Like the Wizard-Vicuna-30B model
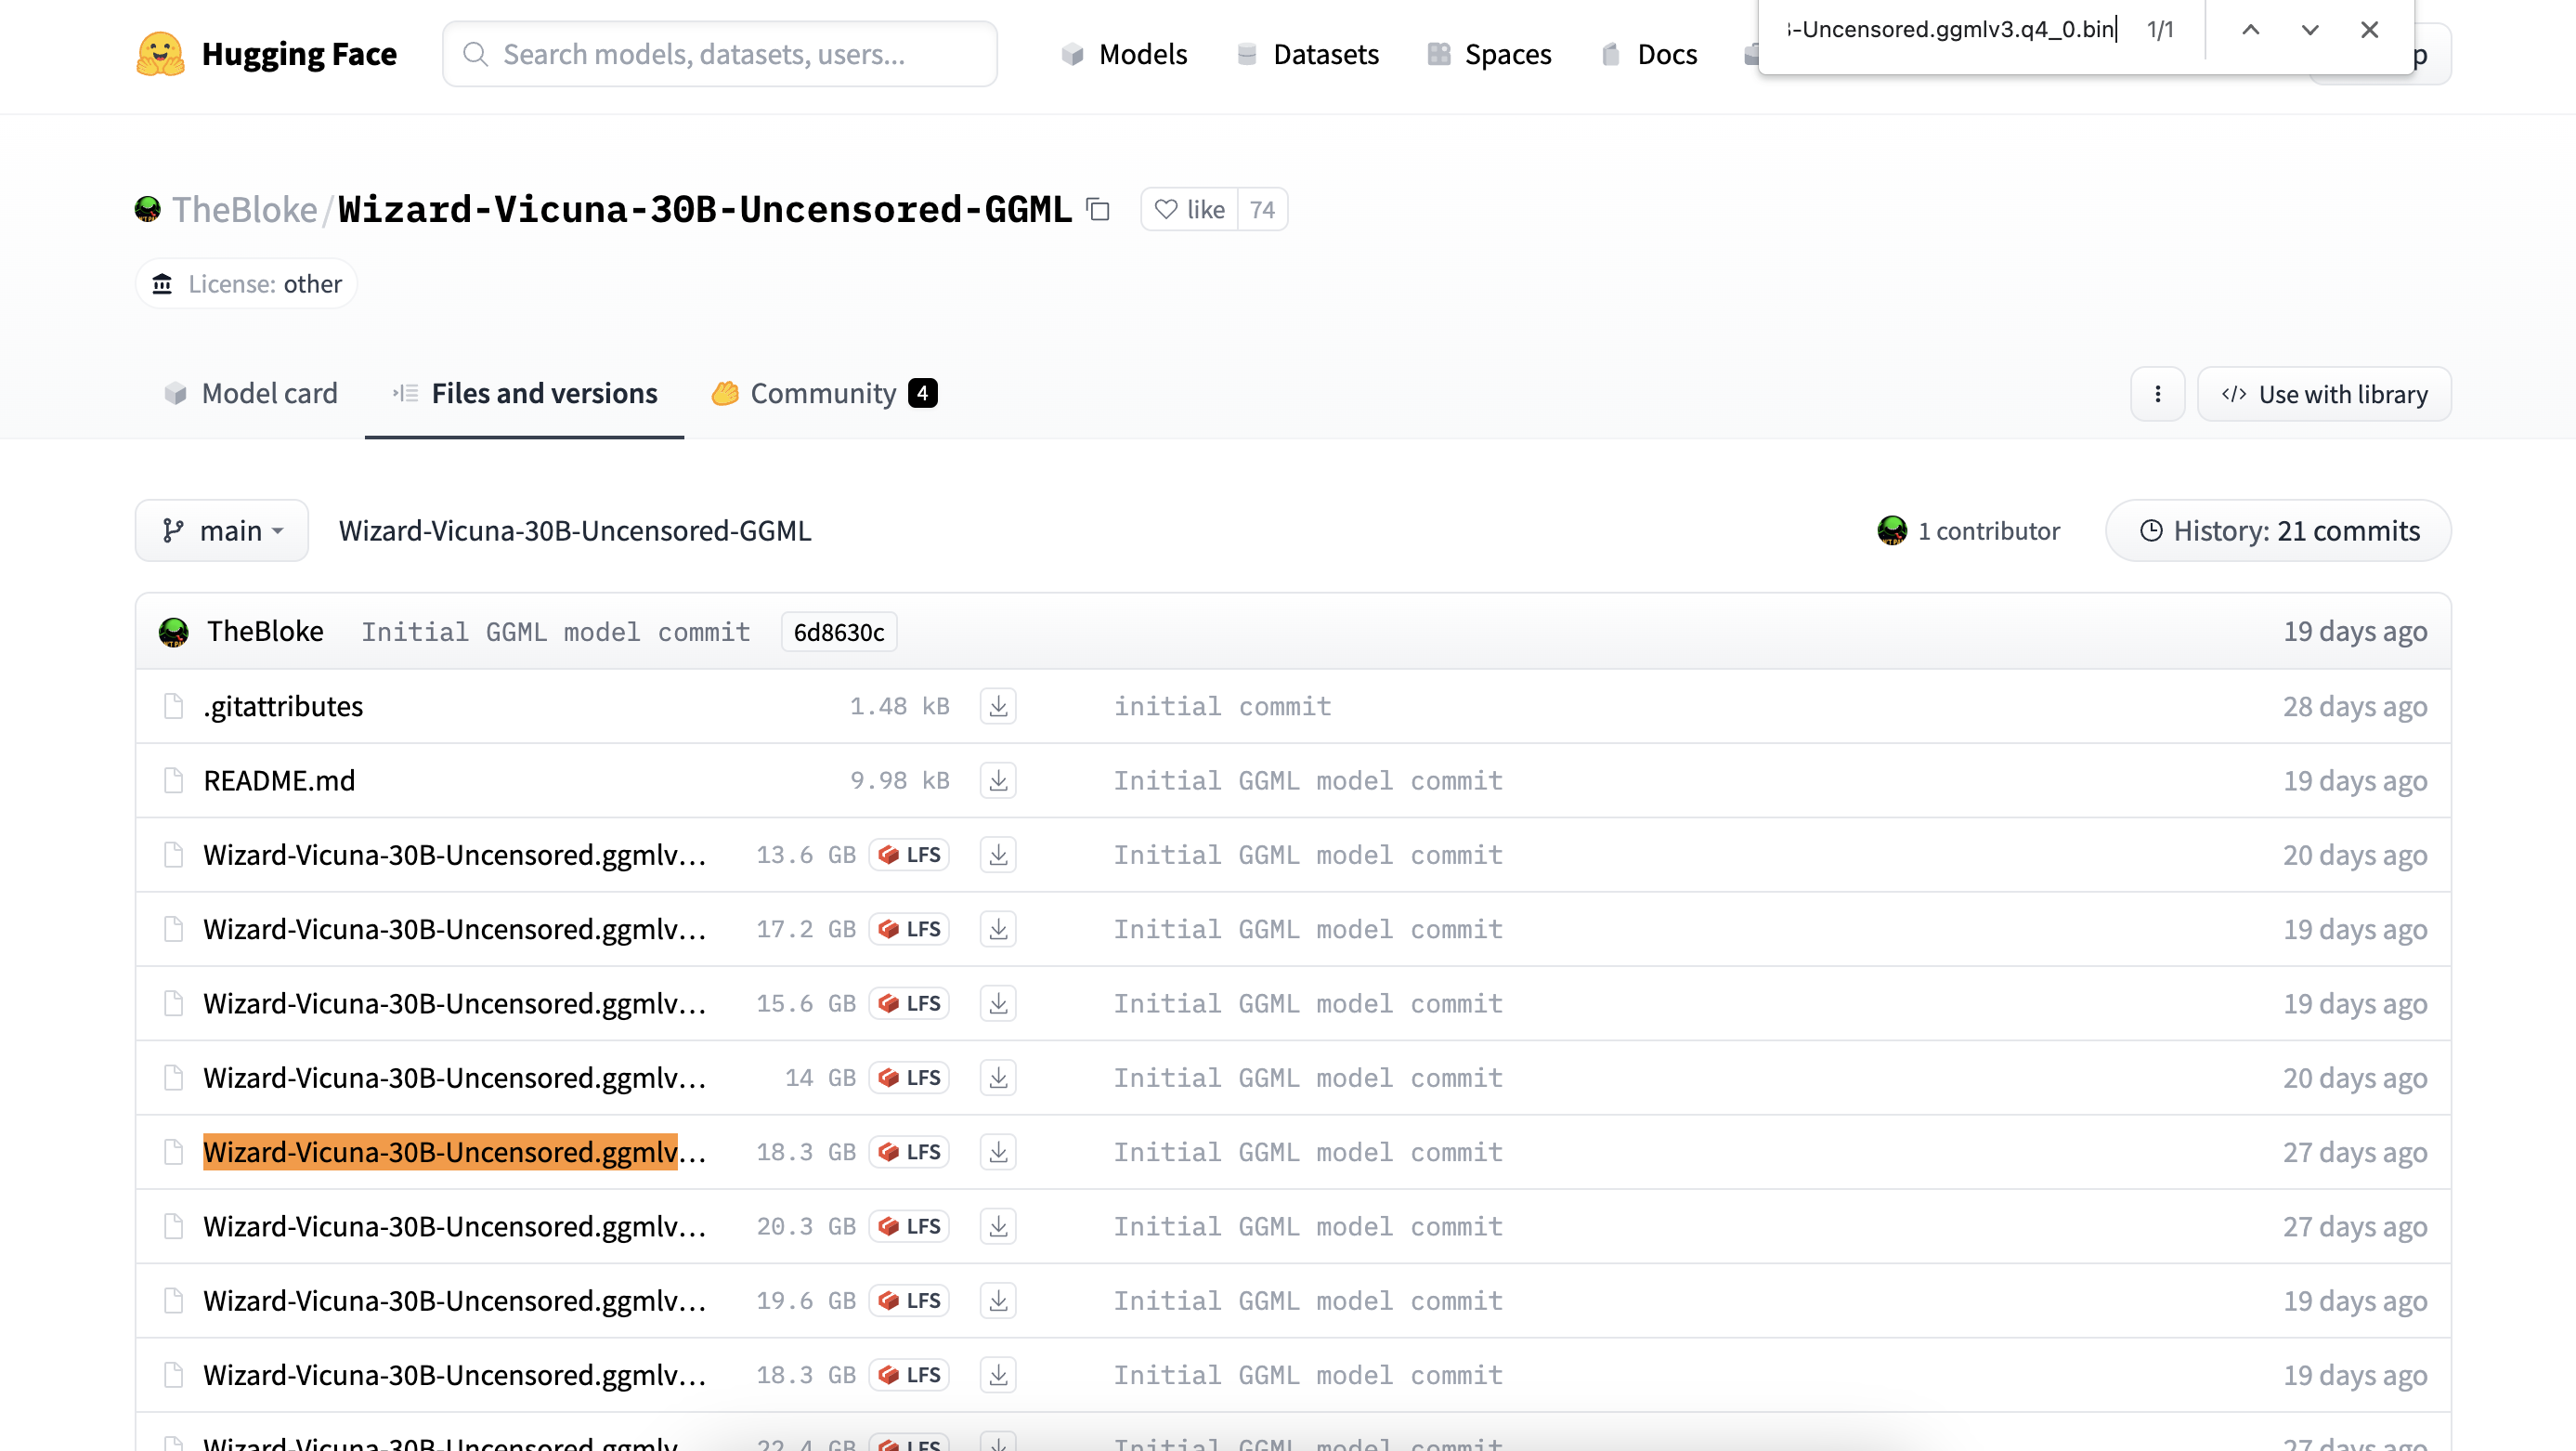Image resolution: width=2576 pixels, height=1451 pixels. coord(1189,209)
